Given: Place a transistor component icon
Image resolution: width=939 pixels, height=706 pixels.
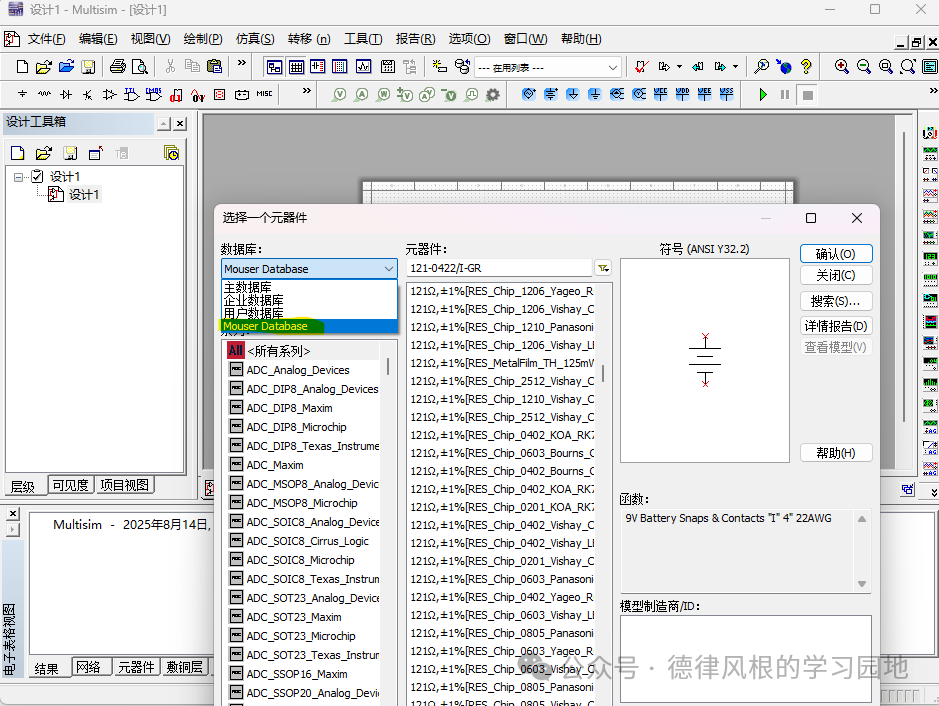Looking at the screenshot, I should pyautogui.click(x=87, y=94).
